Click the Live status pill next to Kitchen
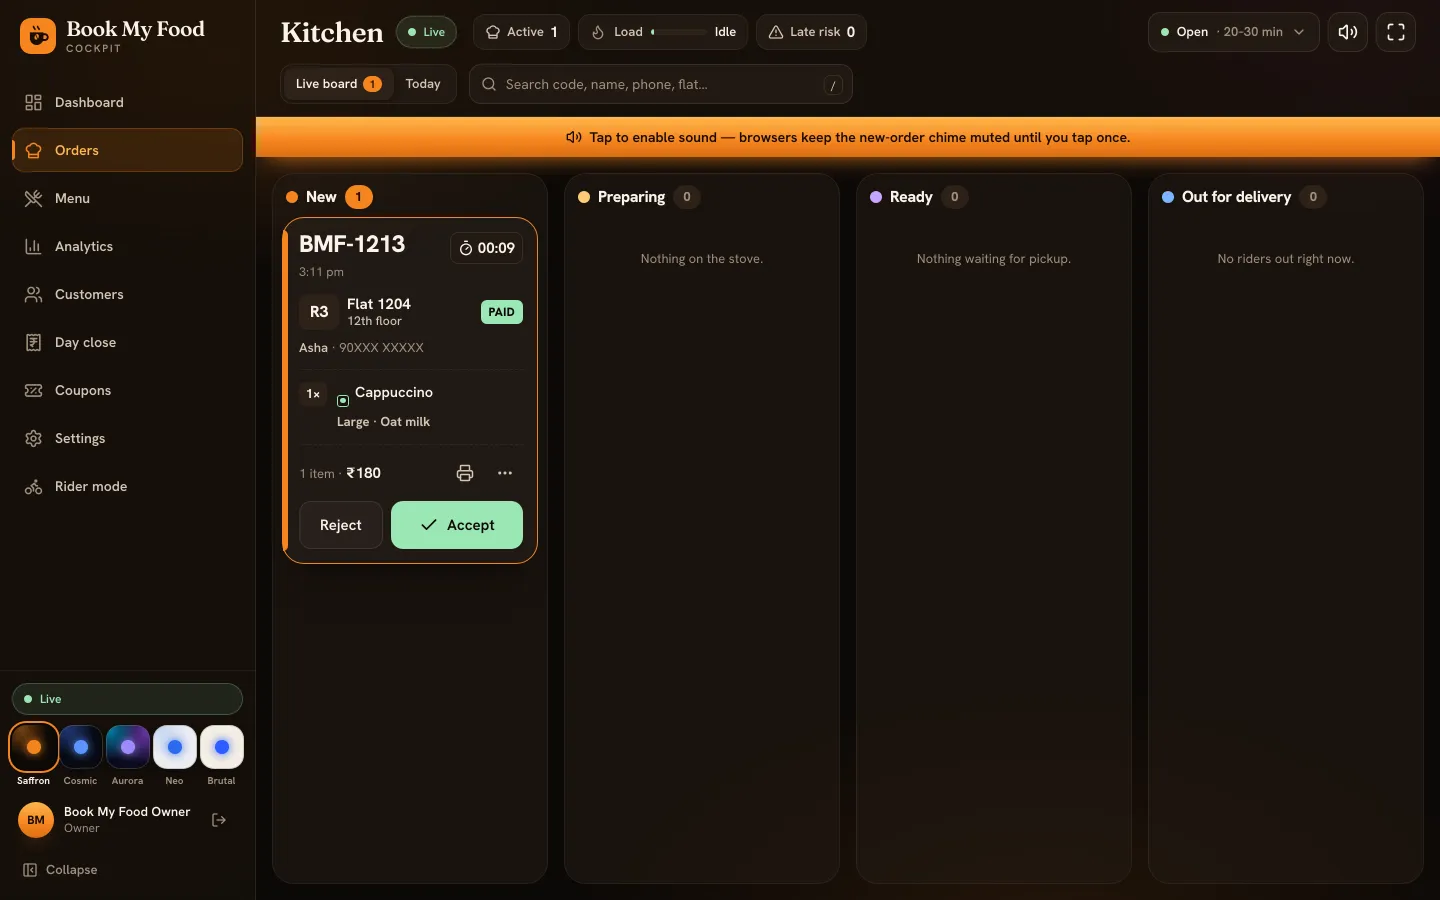This screenshot has height=900, width=1440. coord(427,32)
